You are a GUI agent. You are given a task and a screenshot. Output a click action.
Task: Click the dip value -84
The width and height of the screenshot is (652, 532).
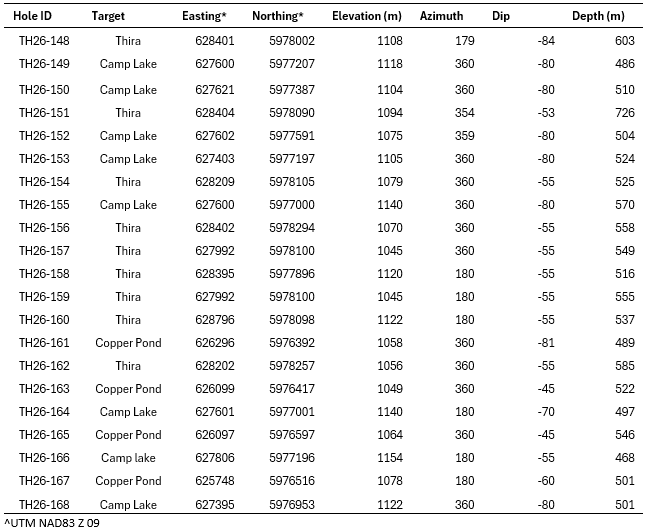[x=546, y=41]
